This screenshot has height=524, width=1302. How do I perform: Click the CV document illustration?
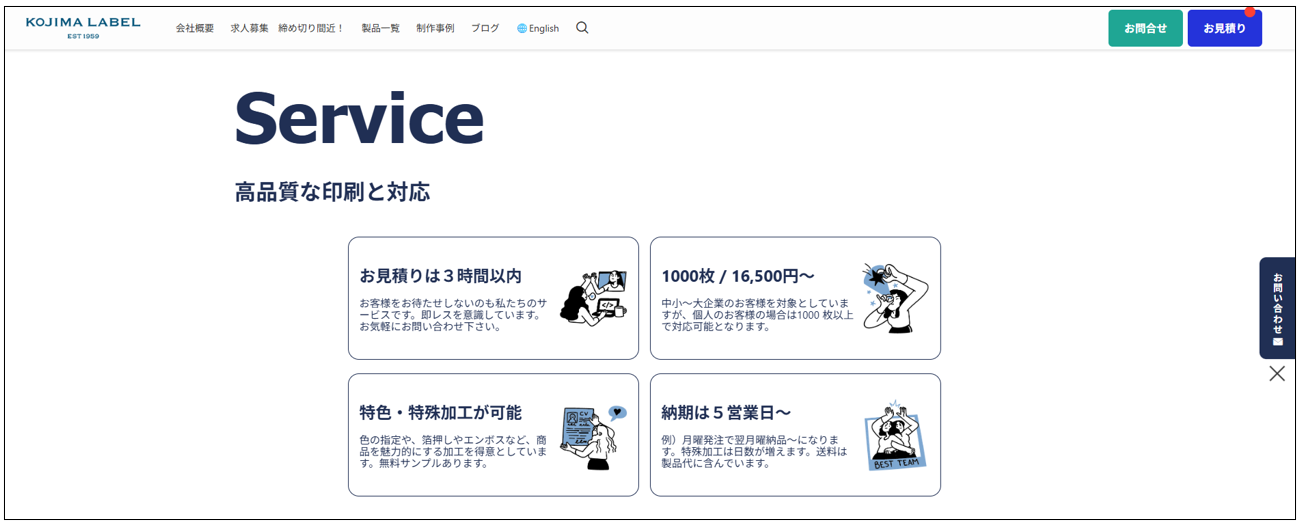click(x=593, y=436)
